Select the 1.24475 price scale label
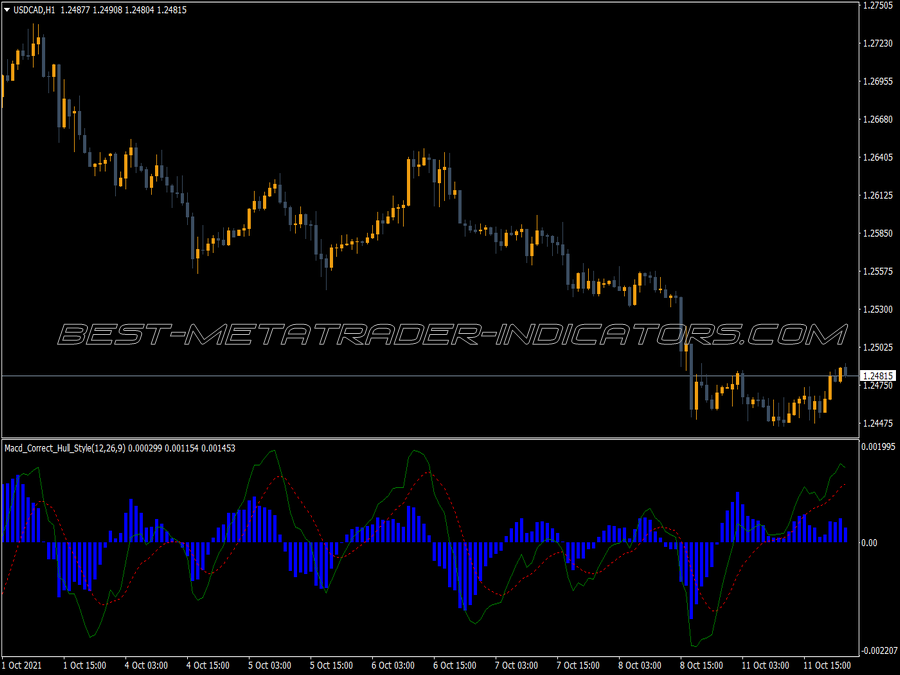Screen dimensions: 900x675 [878, 424]
